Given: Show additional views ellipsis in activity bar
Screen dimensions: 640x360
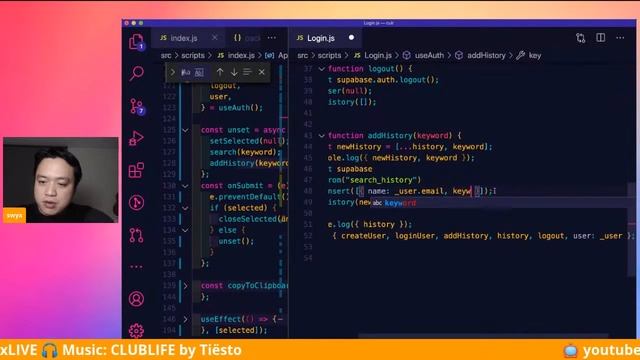Looking at the screenshot, I should click(x=136, y=267).
